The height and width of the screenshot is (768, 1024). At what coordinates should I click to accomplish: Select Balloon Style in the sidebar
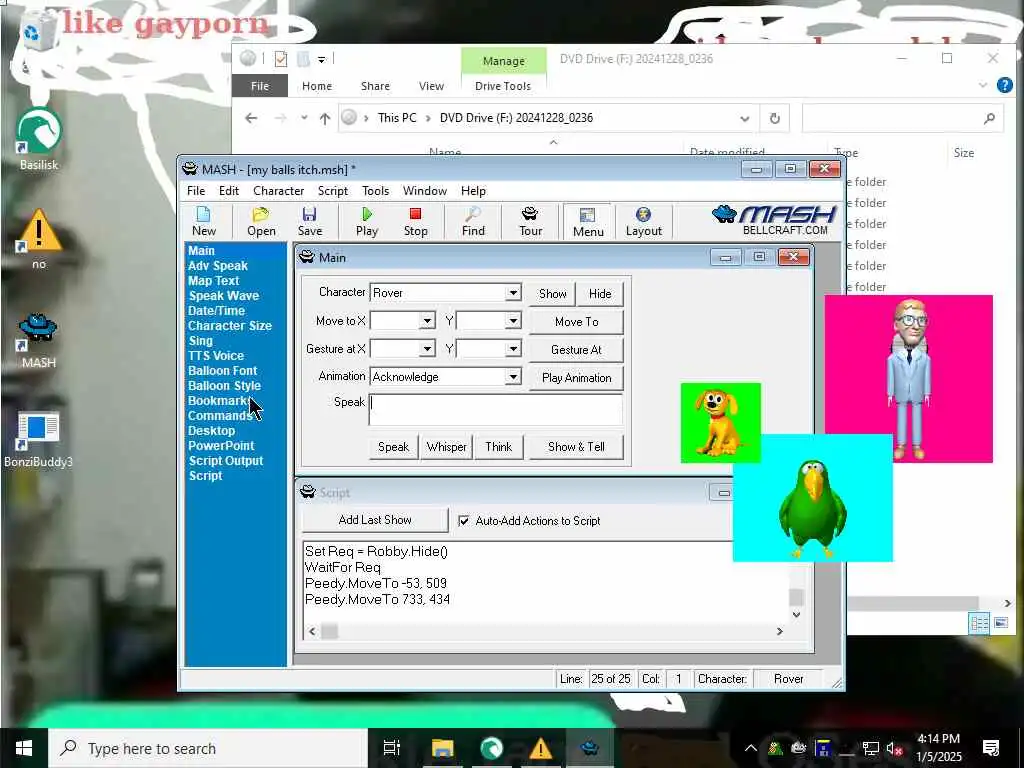coord(224,386)
